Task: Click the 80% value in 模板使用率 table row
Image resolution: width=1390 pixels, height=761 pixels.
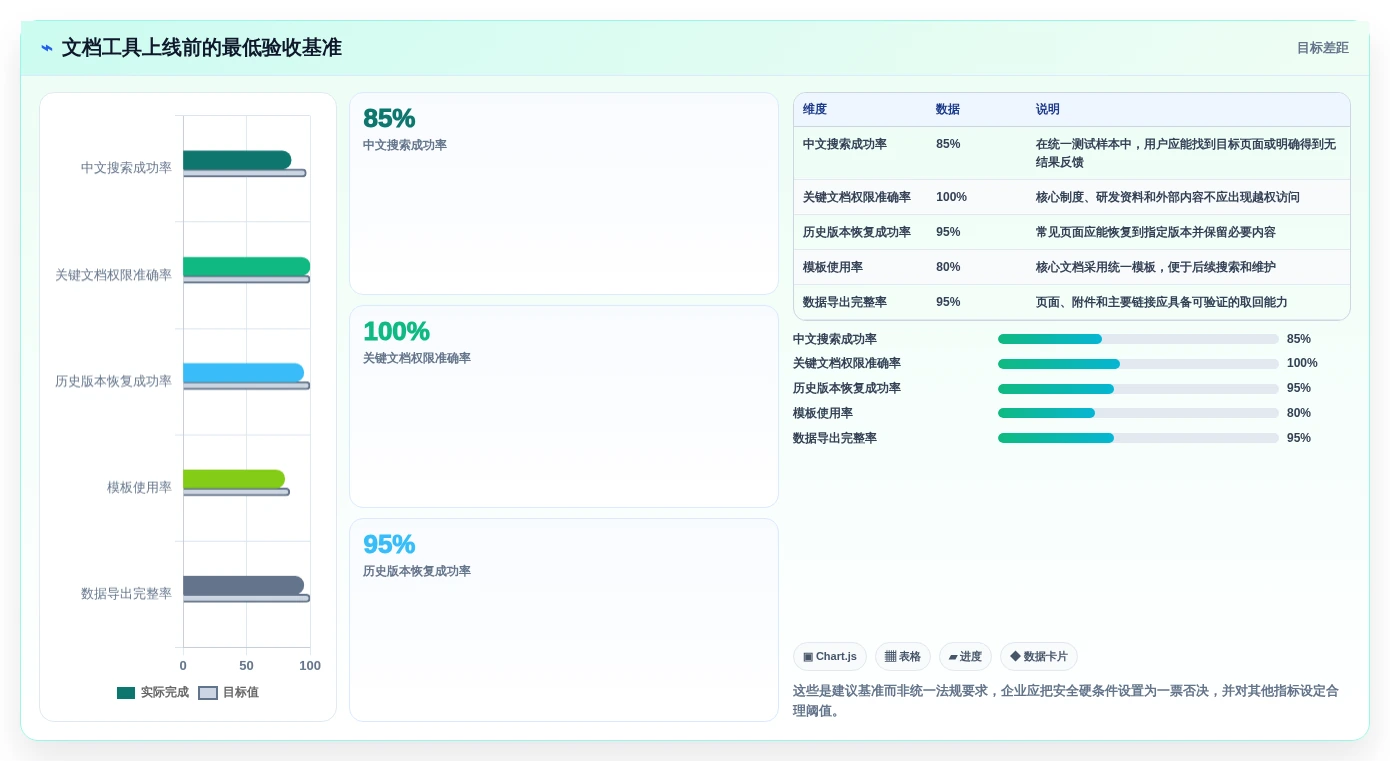Action: [948, 267]
